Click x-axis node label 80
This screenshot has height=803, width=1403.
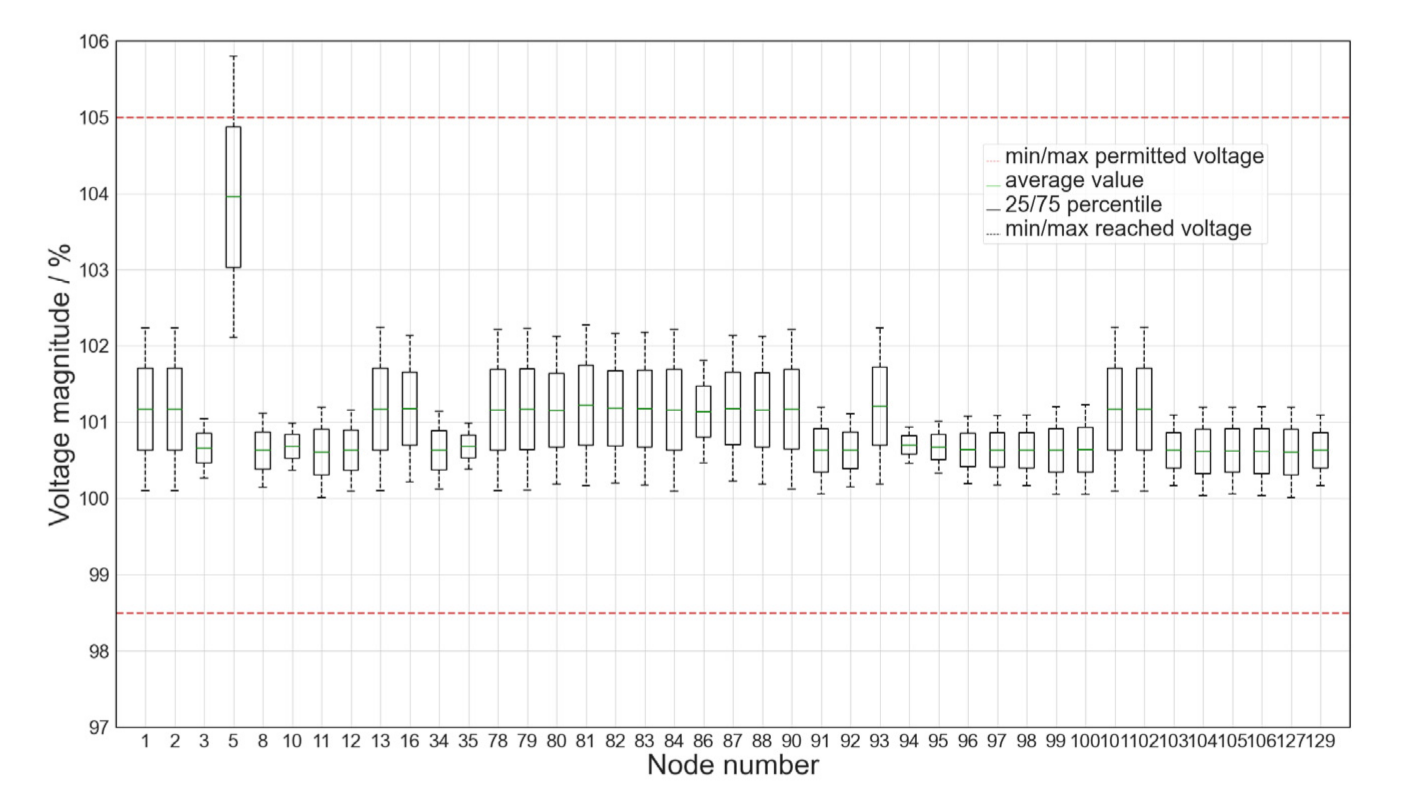pyautogui.click(x=557, y=742)
